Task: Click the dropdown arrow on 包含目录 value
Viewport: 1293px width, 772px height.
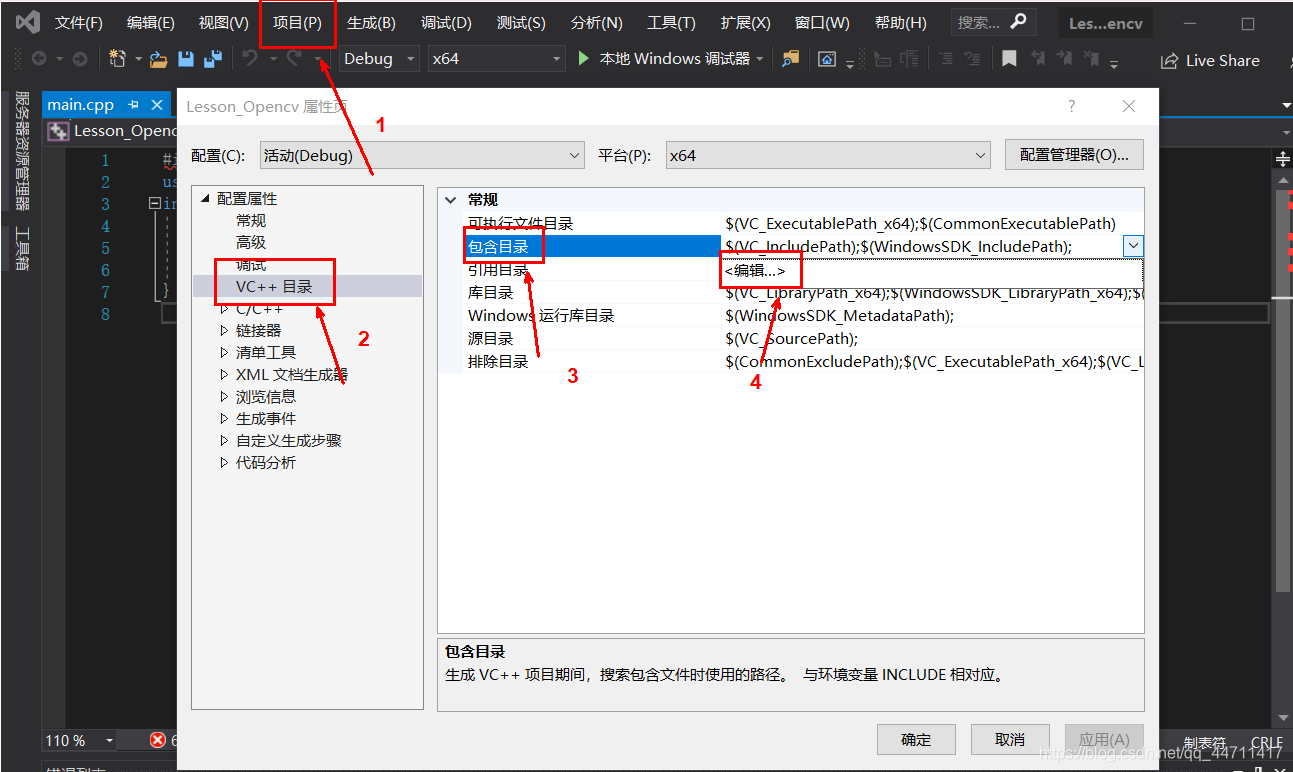Action: [x=1133, y=246]
